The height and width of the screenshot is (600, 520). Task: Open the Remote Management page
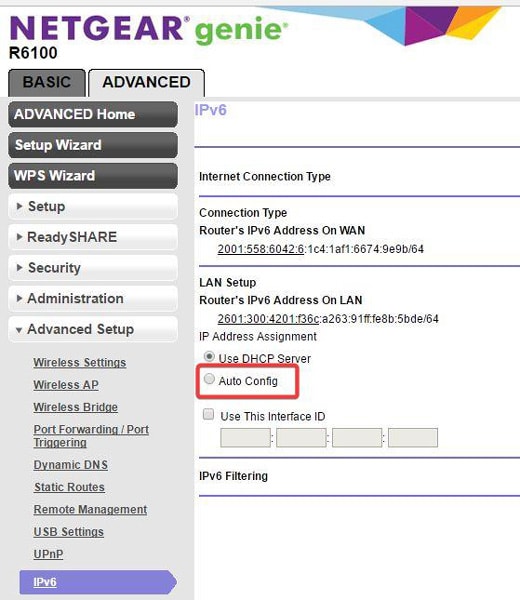(90, 510)
